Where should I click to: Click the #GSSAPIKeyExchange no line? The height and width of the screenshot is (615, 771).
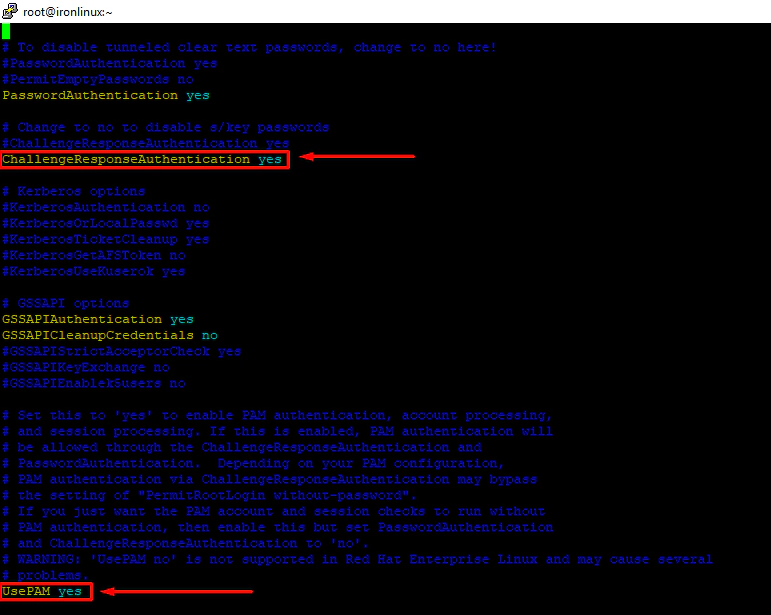(86, 367)
